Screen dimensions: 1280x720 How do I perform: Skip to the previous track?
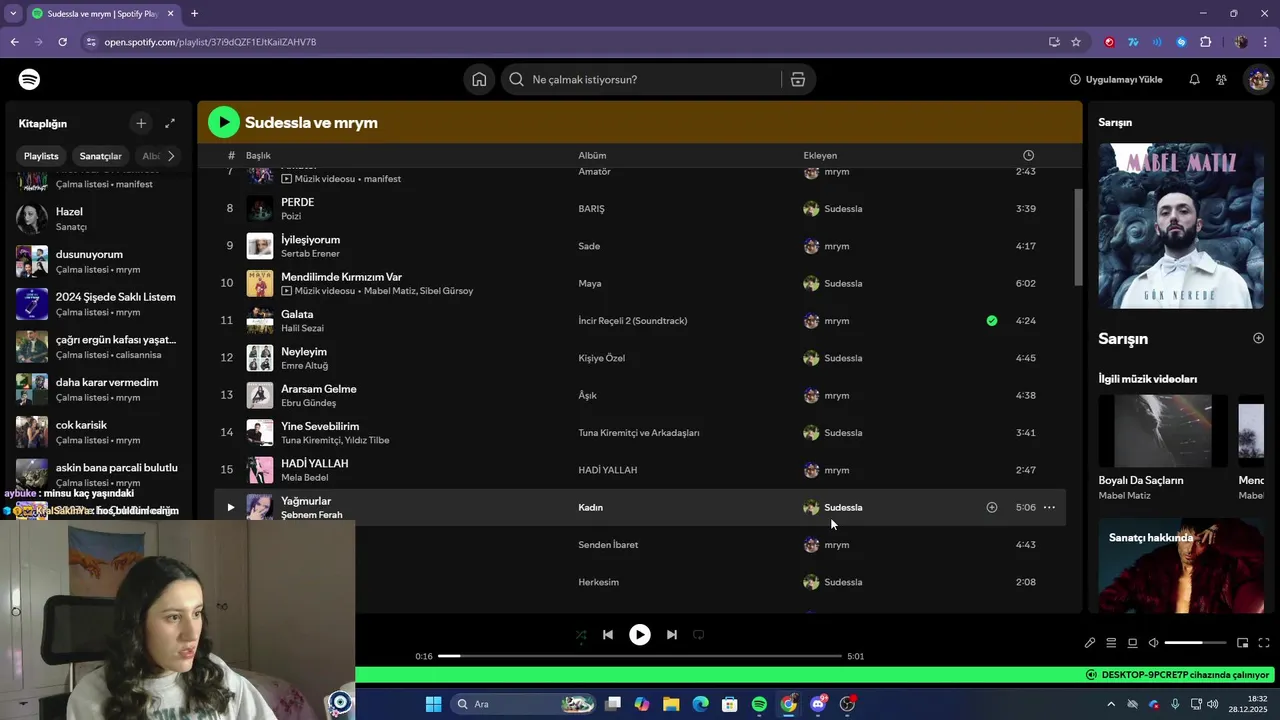[608, 634]
